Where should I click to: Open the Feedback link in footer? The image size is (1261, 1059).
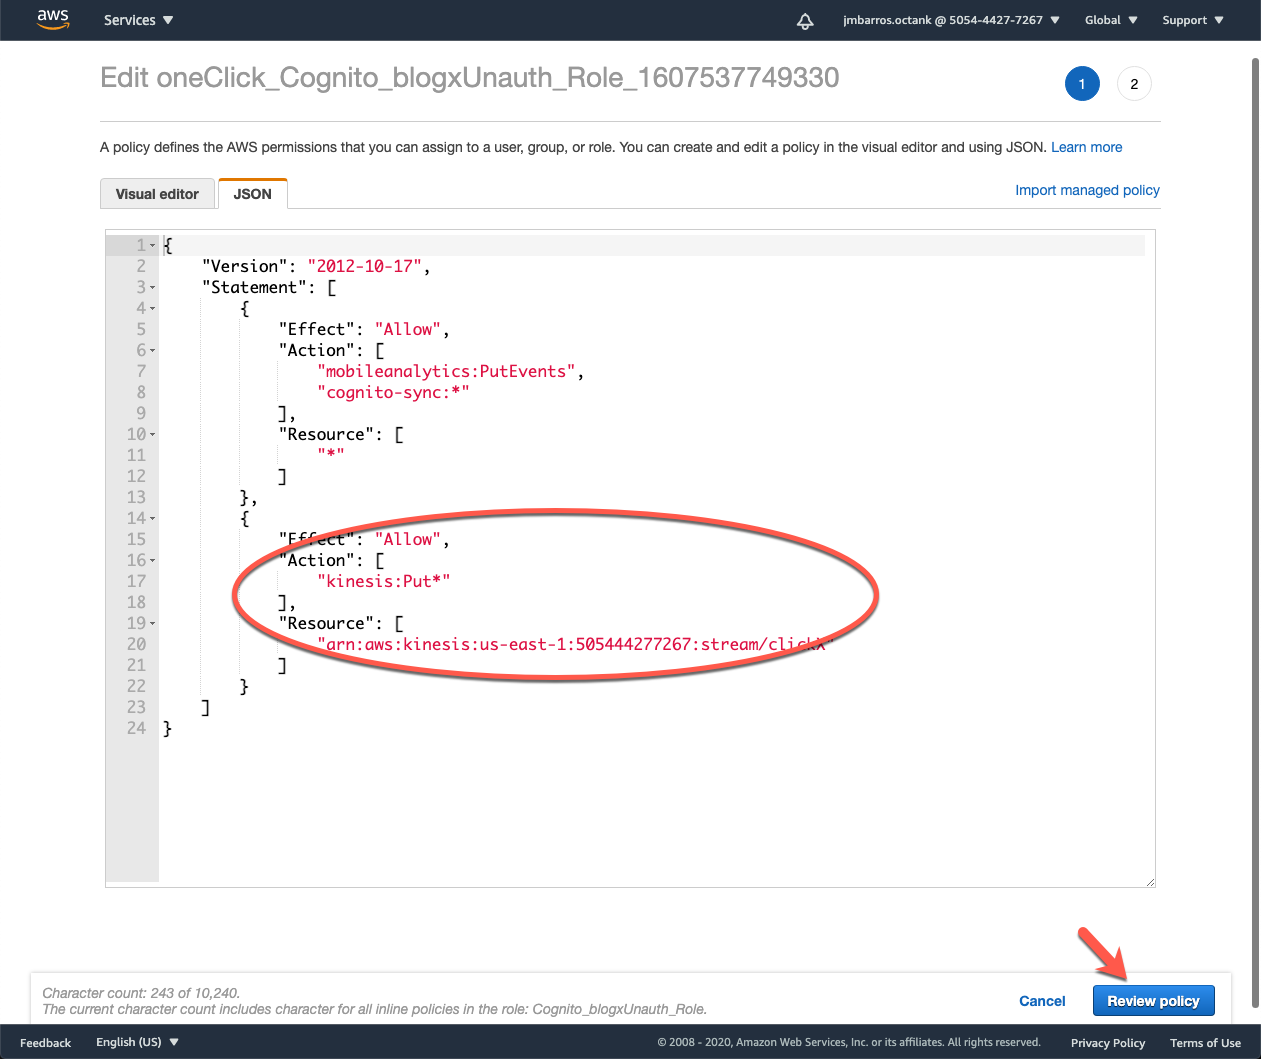pyautogui.click(x=45, y=1042)
